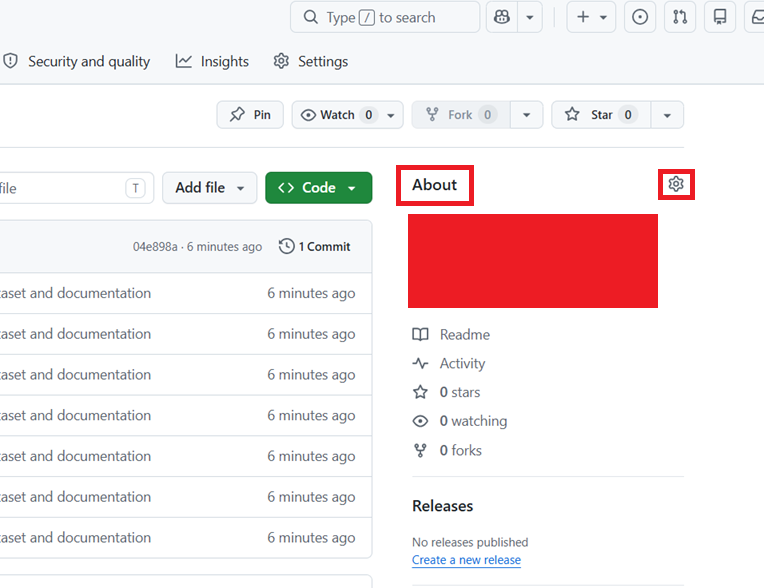Click the star count beside Star
Viewport: 764px width, 588px height.
click(x=628, y=115)
